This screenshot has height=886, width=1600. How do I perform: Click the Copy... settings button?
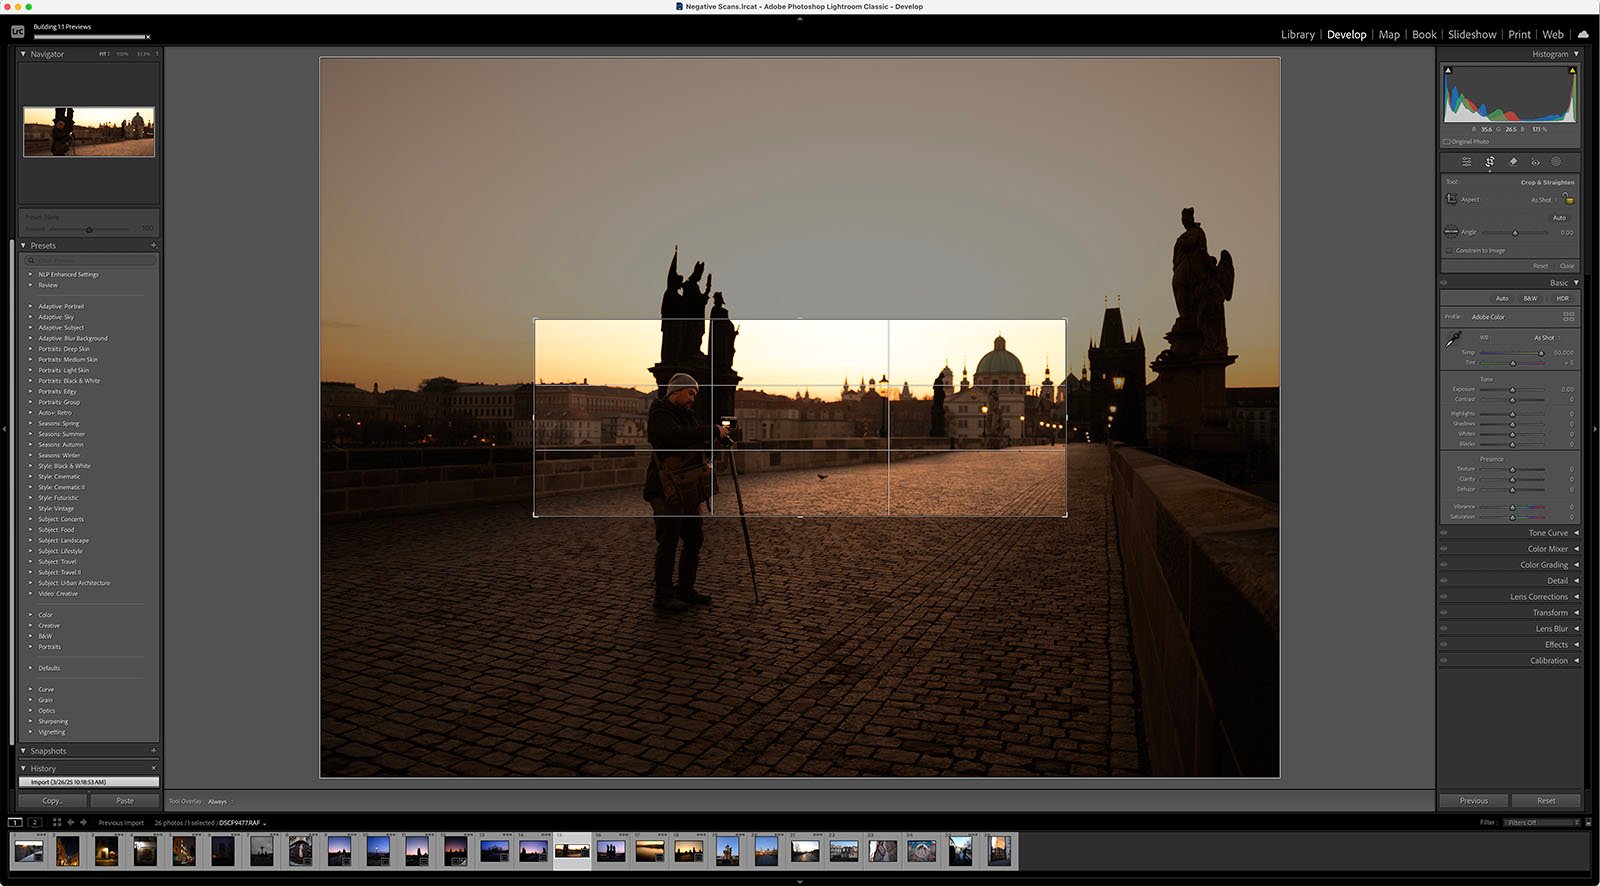53,800
